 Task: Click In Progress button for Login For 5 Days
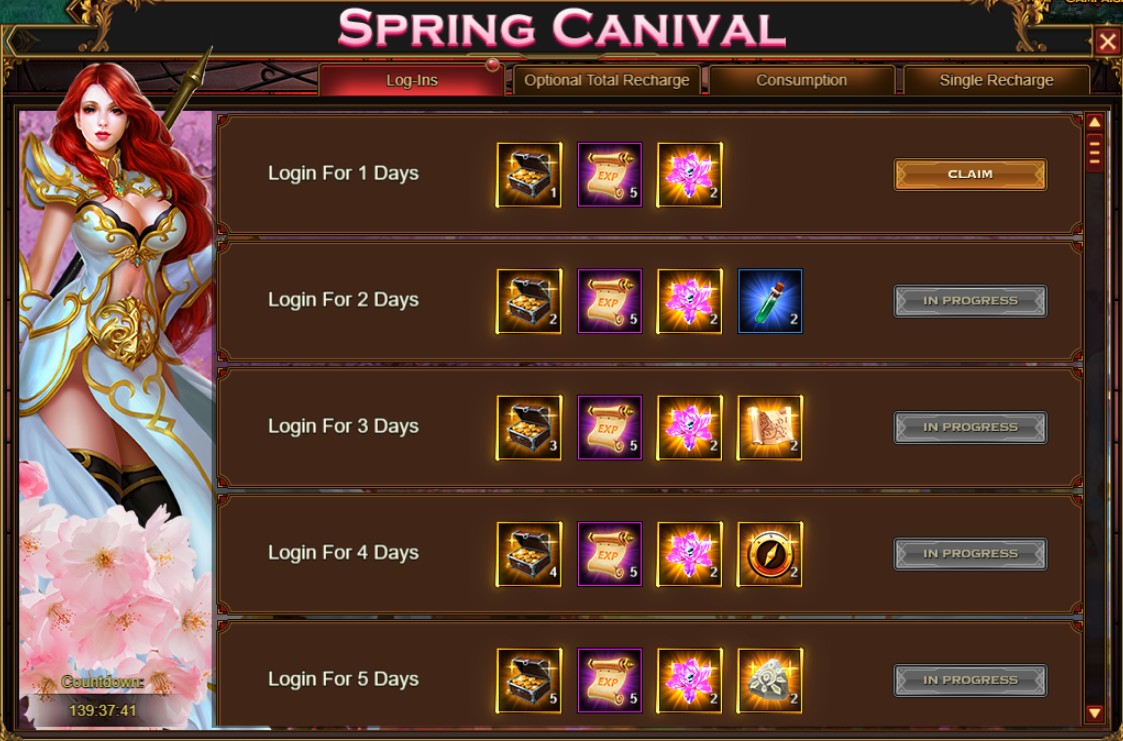pos(970,681)
